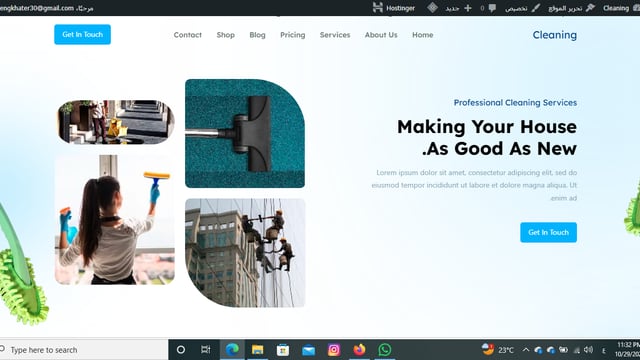Go to the Home nav link

point(423,35)
